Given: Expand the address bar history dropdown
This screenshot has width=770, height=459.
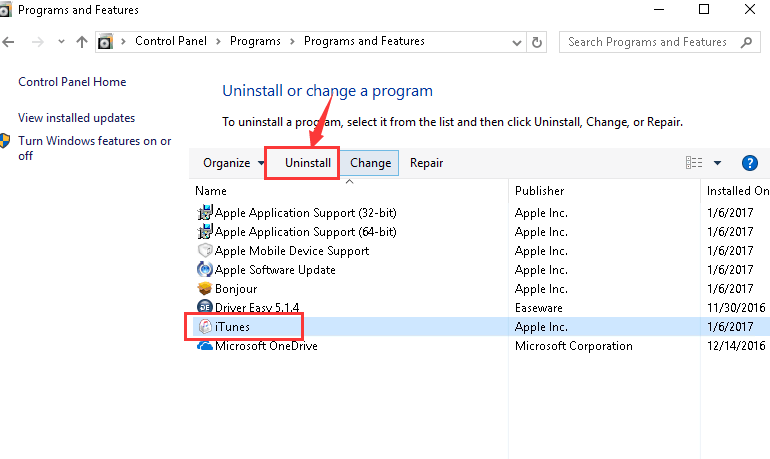Looking at the screenshot, I should coord(517,42).
